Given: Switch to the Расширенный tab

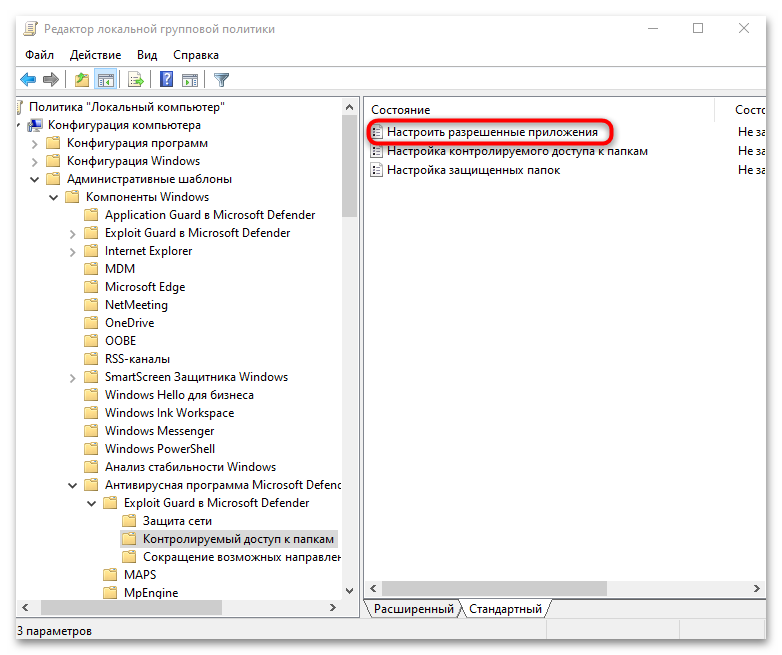Looking at the screenshot, I should [x=413, y=609].
